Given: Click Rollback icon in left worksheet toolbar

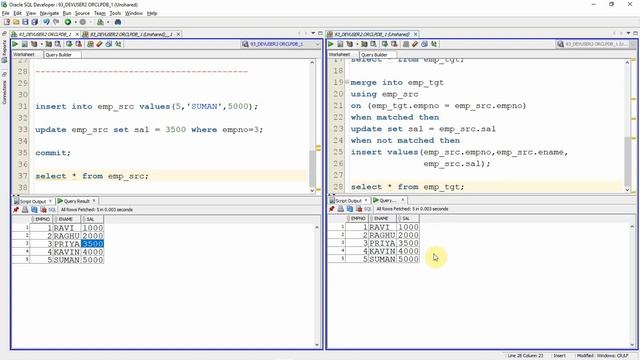Looking at the screenshot, I should (78, 44).
